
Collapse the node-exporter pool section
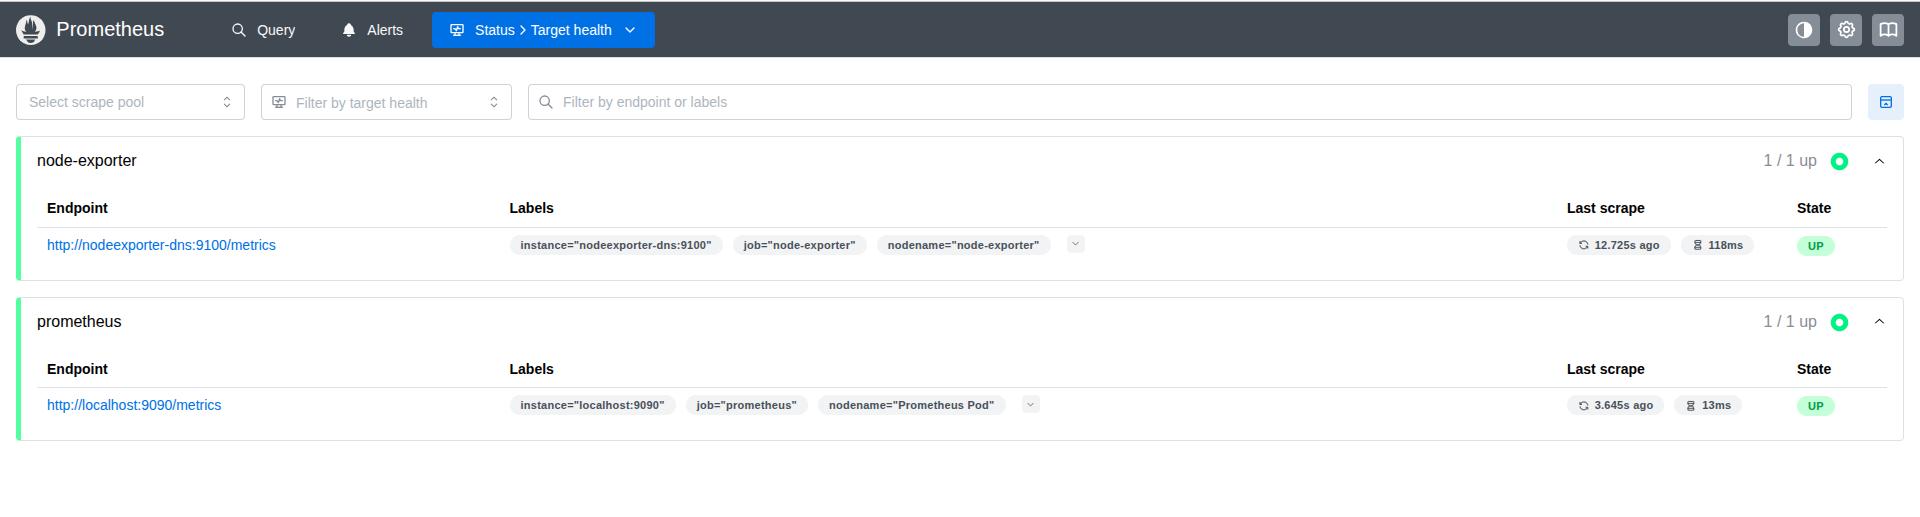click(x=1879, y=161)
